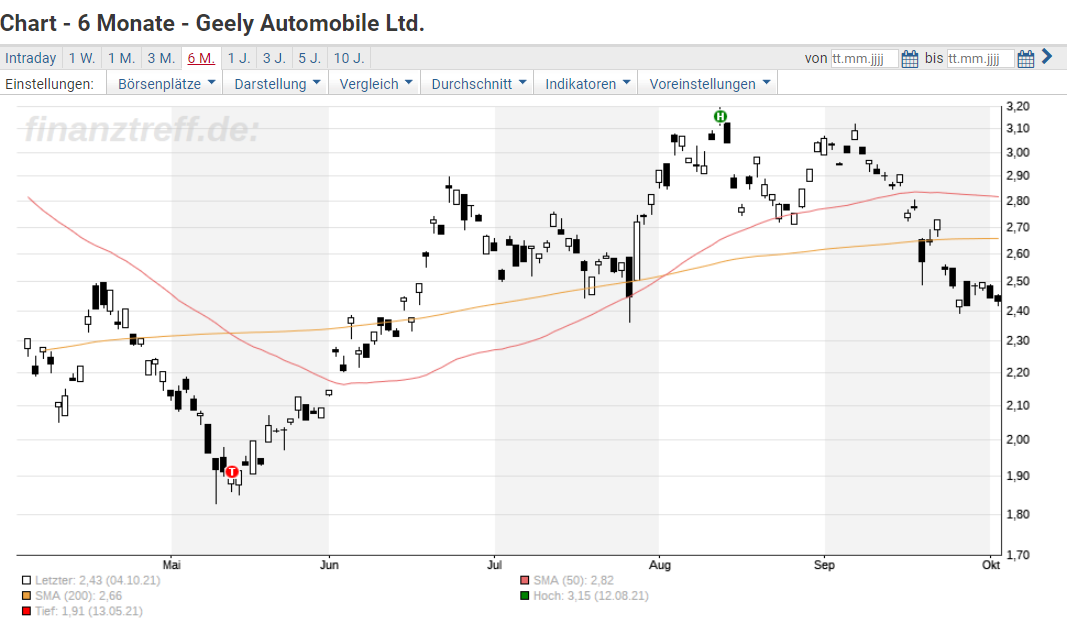Click the 'Jul' x-axis month label
The height and width of the screenshot is (636, 1071).
click(495, 565)
